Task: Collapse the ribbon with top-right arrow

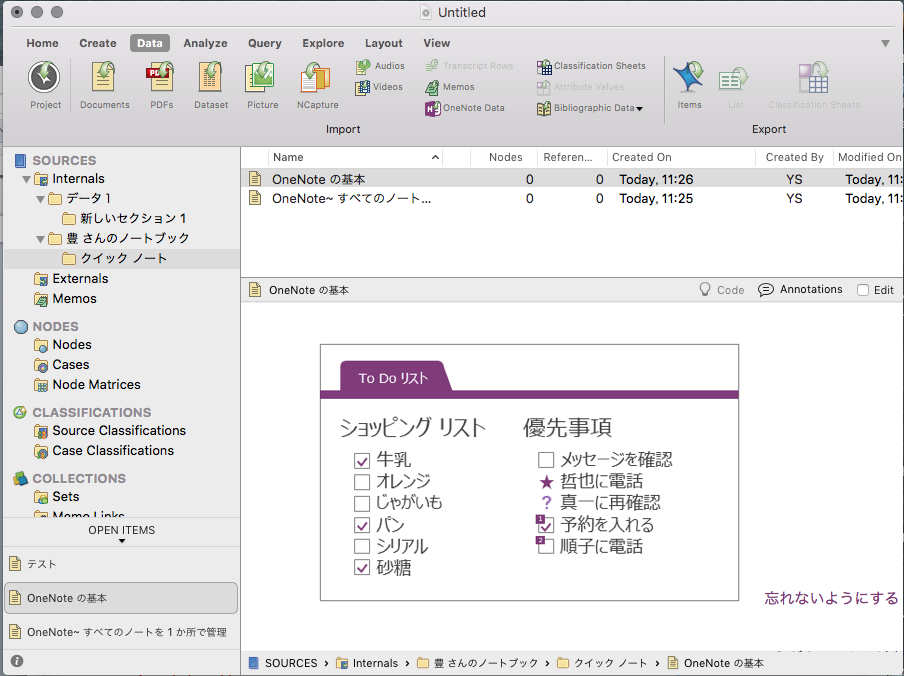Action: 885,43
